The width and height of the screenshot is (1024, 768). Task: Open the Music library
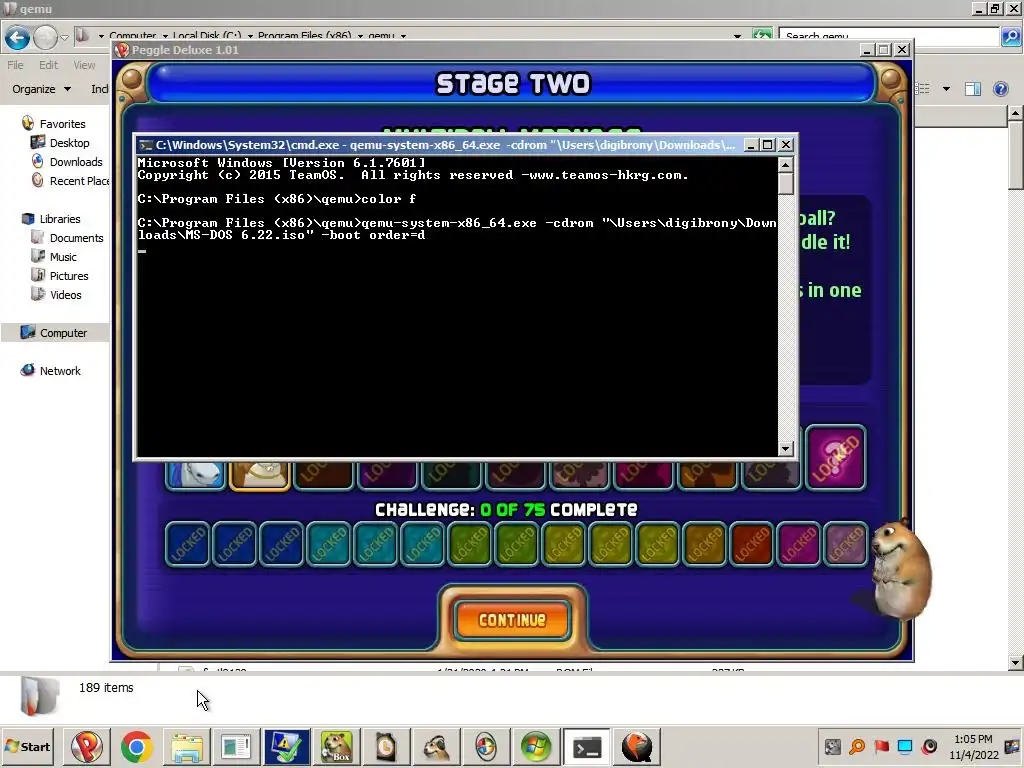[63, 257]
